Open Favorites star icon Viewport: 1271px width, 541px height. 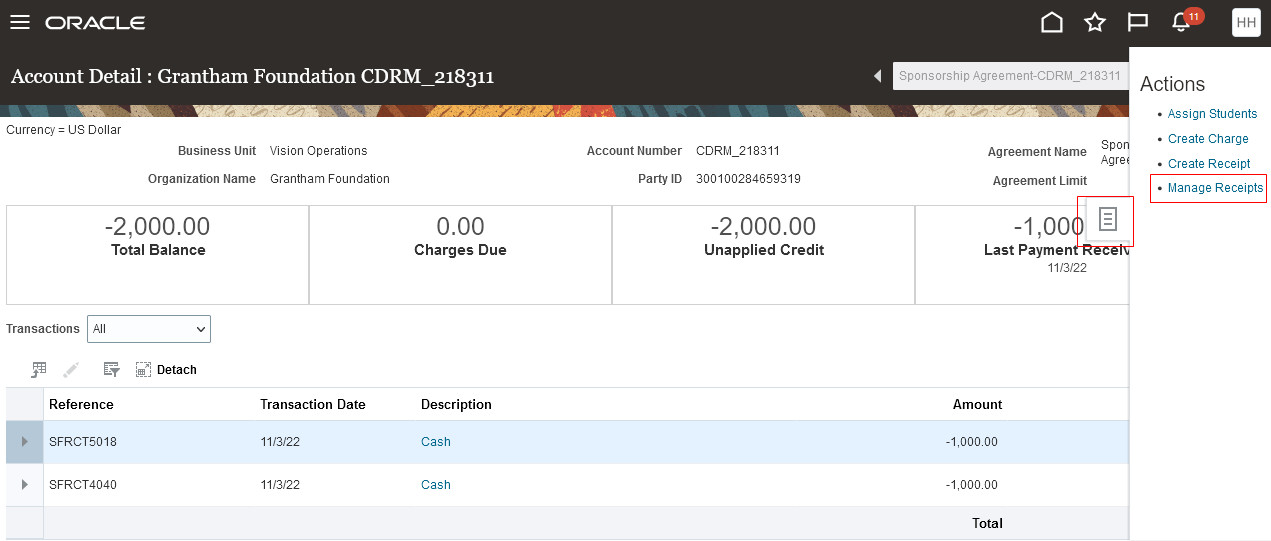tap(1095, 22)
